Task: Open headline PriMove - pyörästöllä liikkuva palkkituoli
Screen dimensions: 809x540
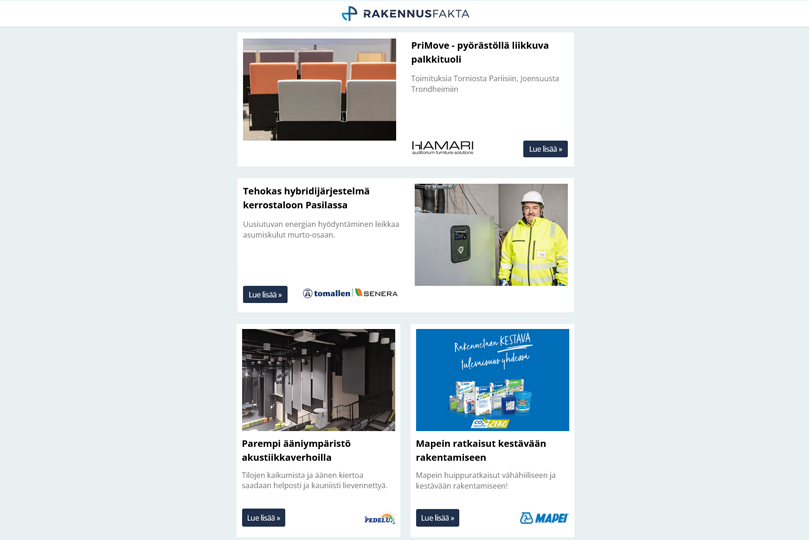Action: pyautogui.click(x=480, y=53)
